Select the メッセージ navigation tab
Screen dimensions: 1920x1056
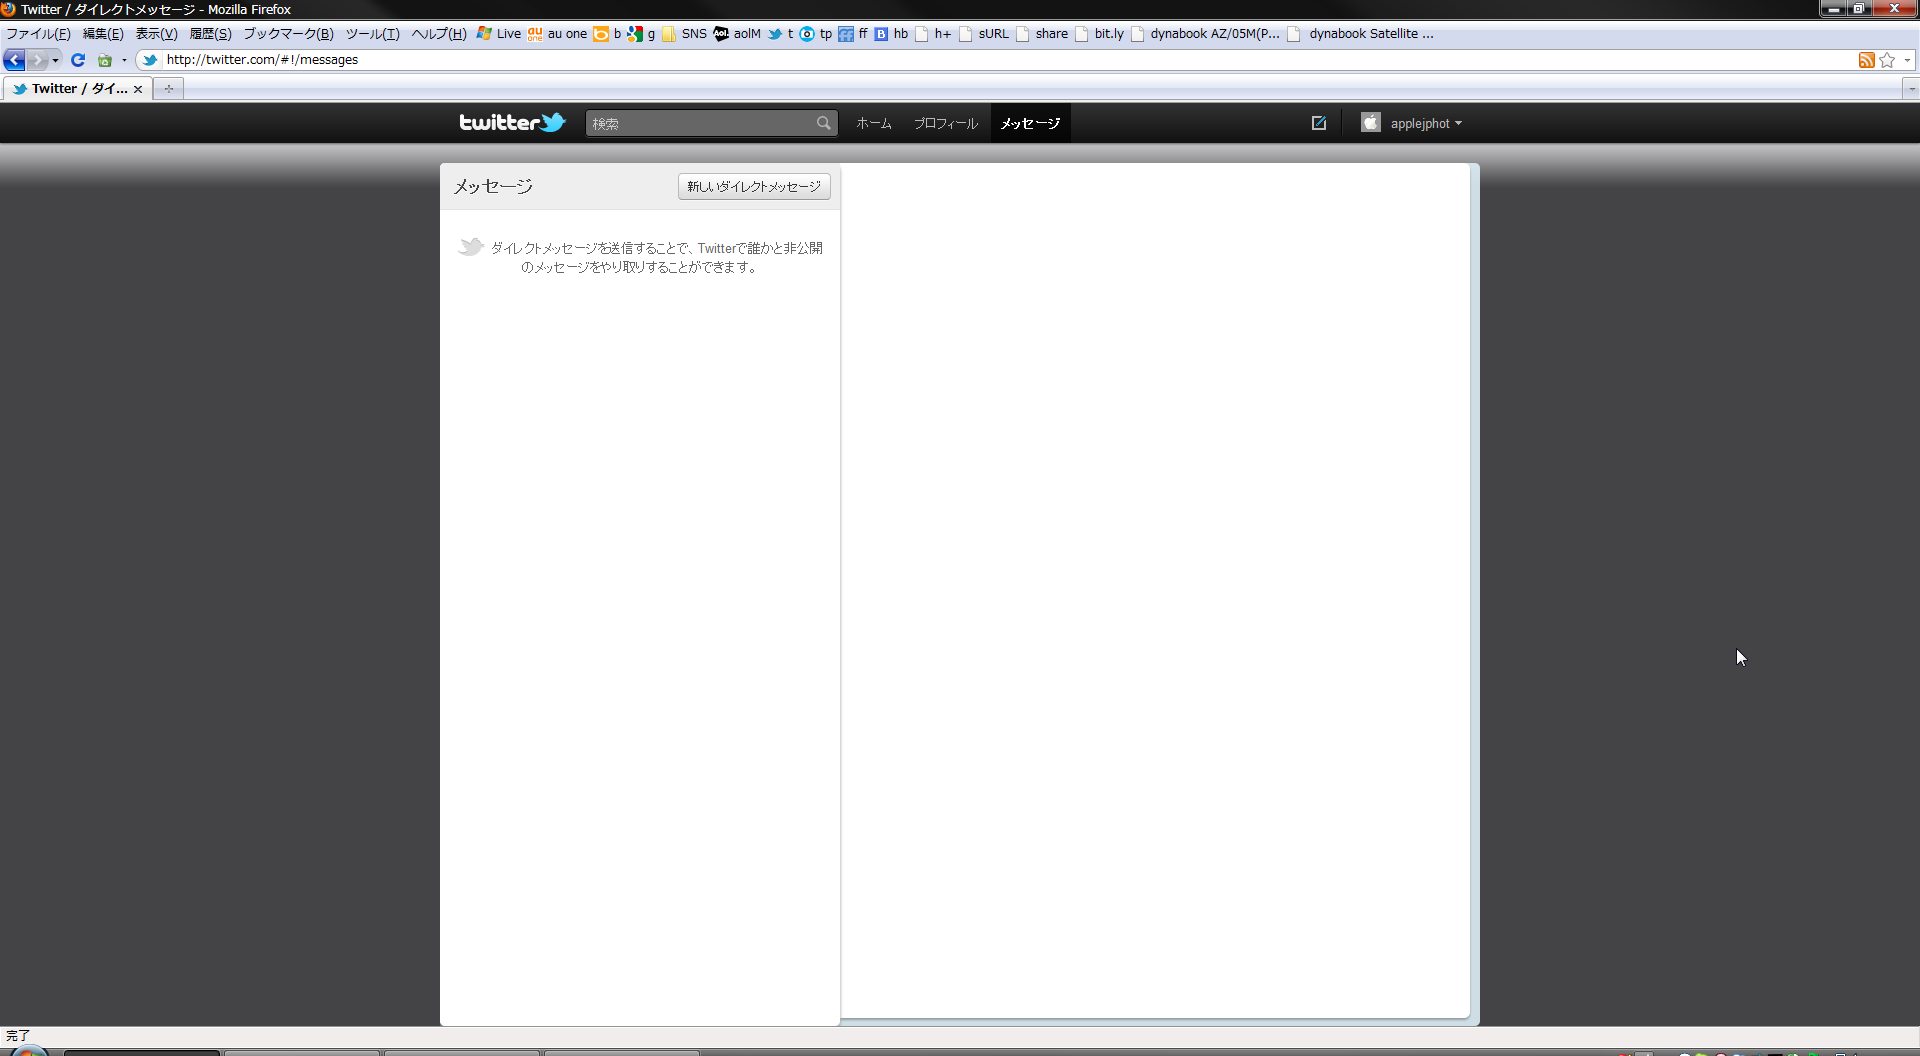click(x=1030, y=123)
